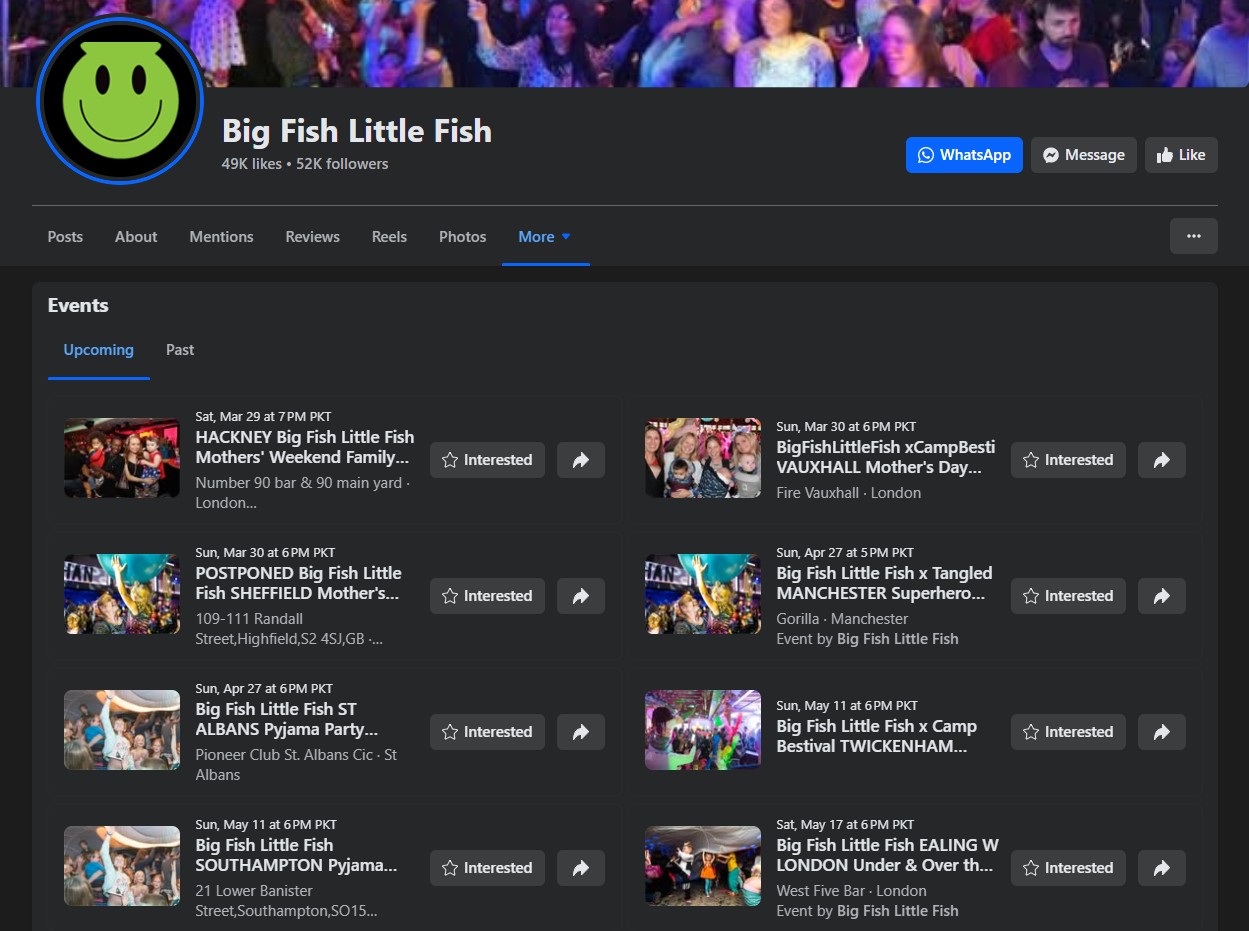
Task: Show the Photos tab
Action: 462,237
